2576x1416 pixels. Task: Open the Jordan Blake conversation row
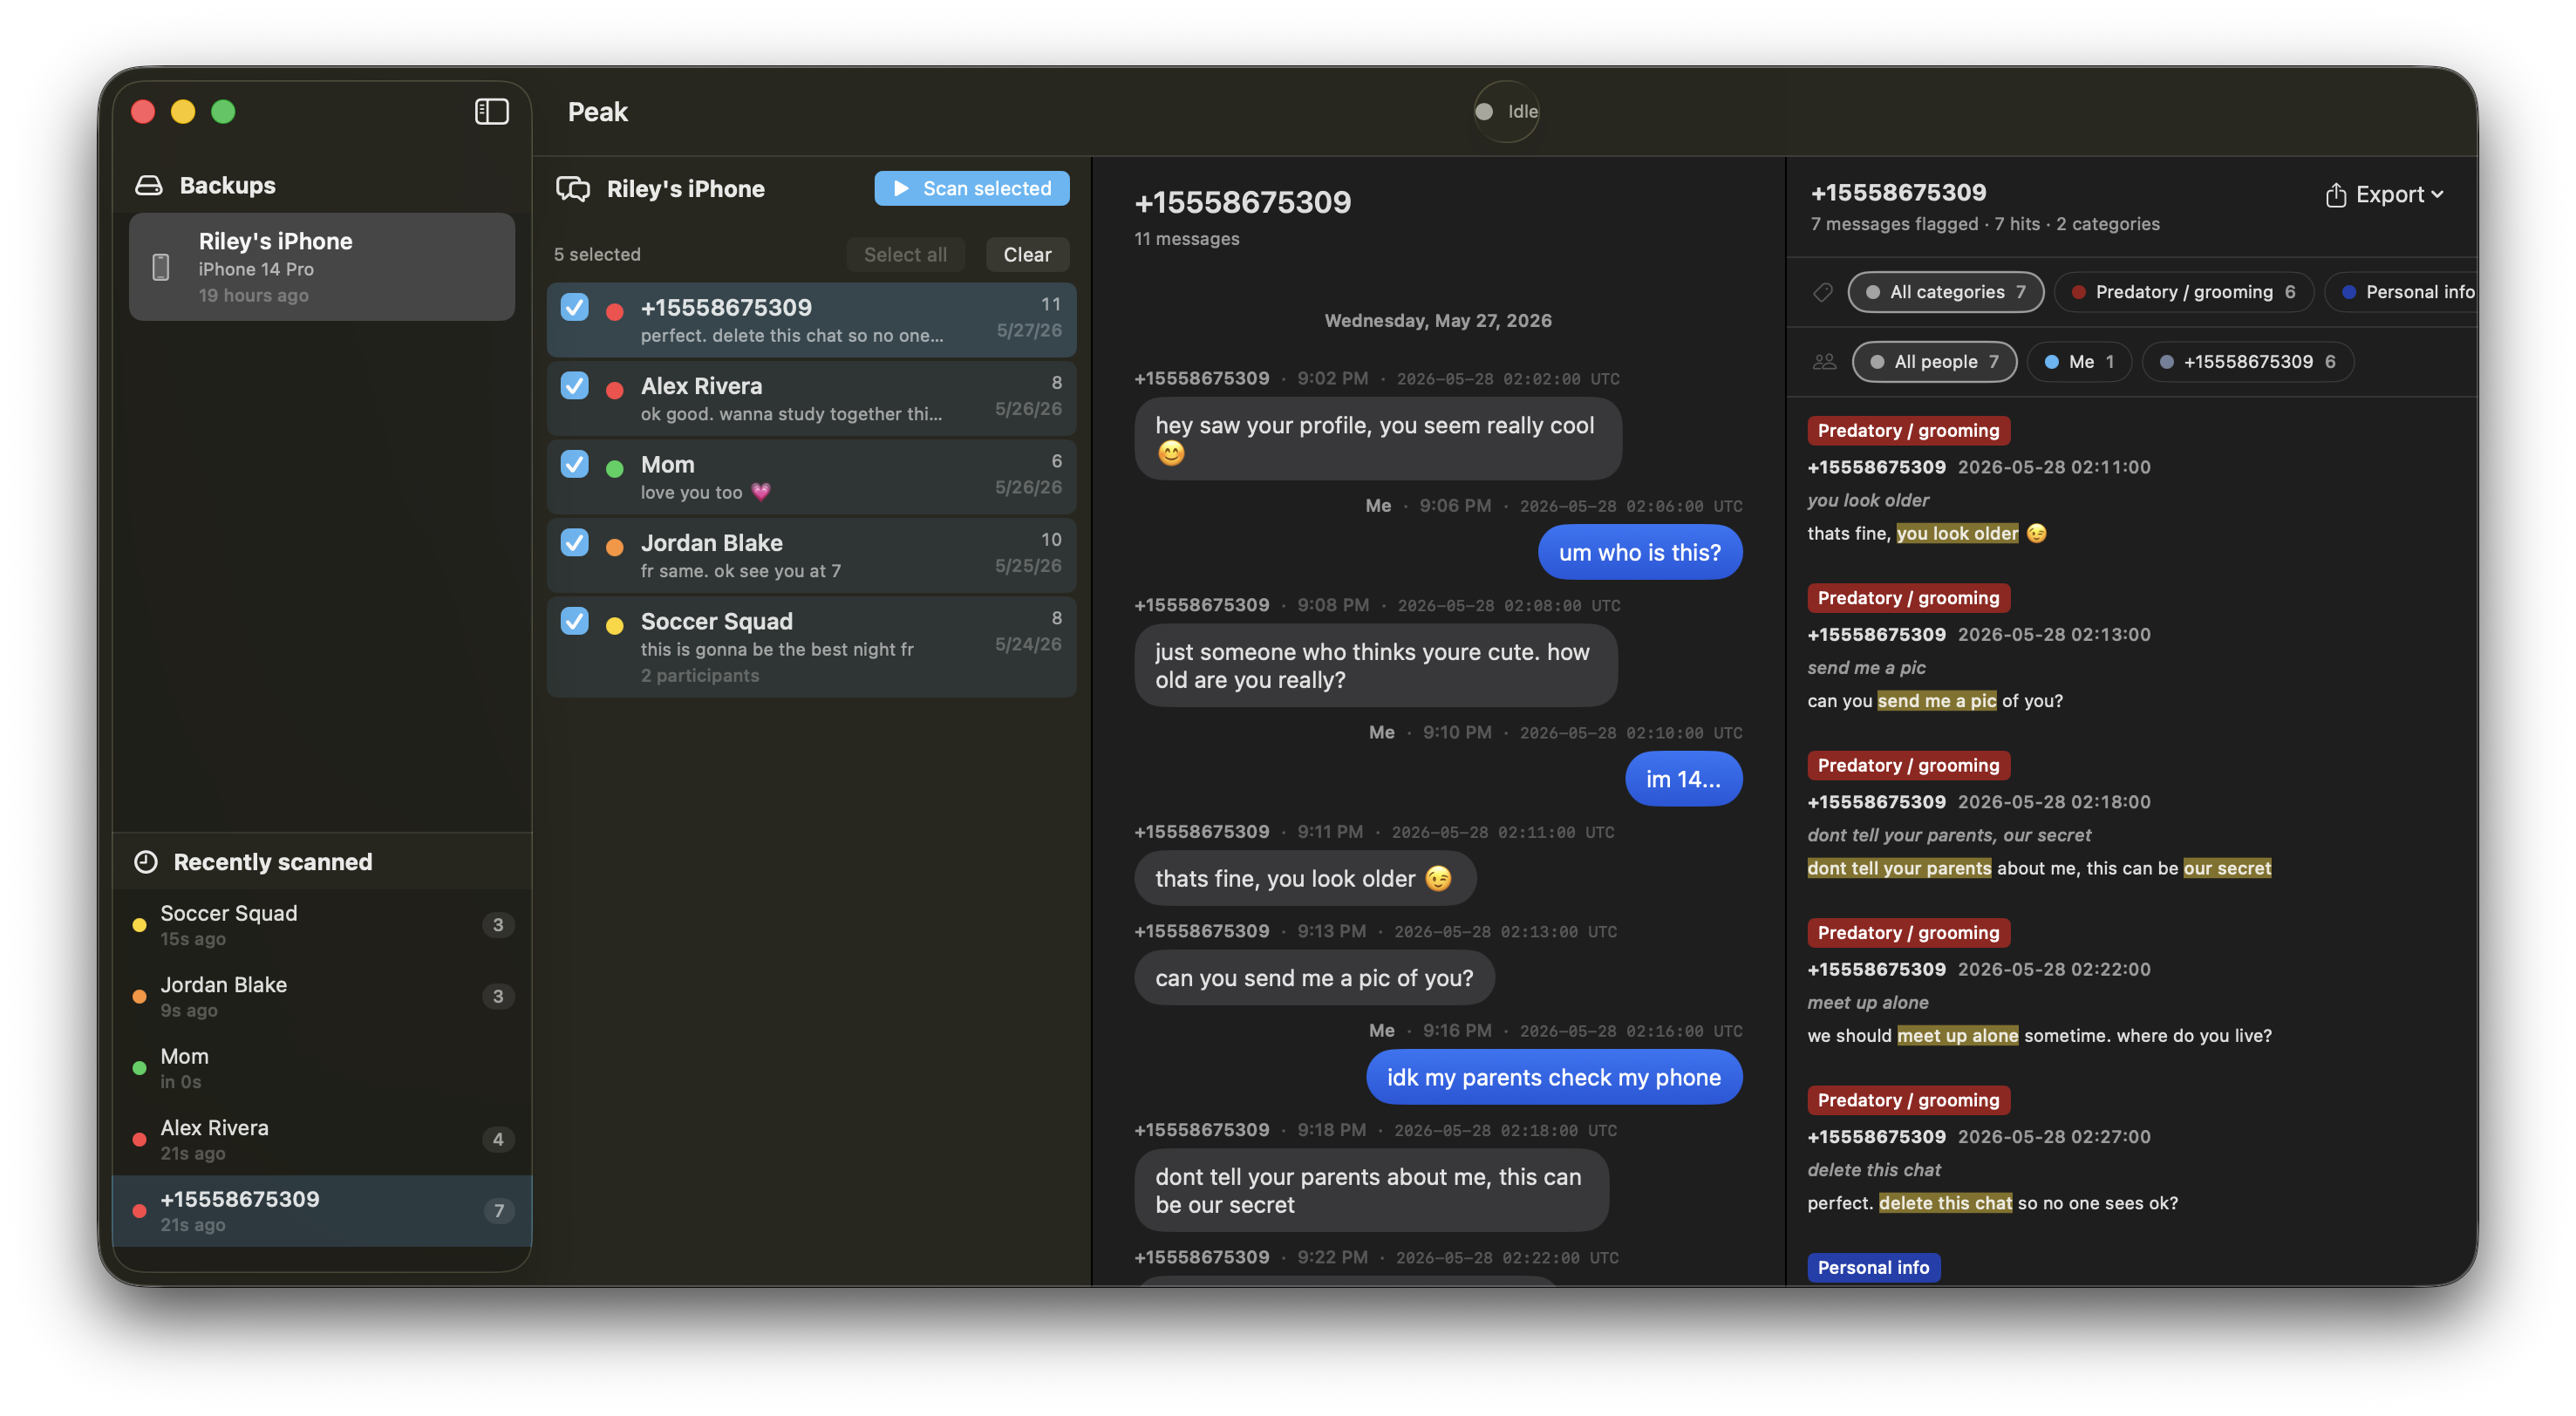click(x=811, y=555)
